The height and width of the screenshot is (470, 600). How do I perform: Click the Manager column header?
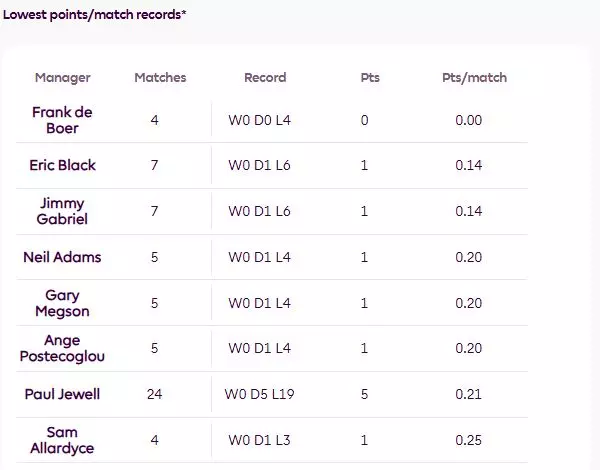(x=62, y=77)
